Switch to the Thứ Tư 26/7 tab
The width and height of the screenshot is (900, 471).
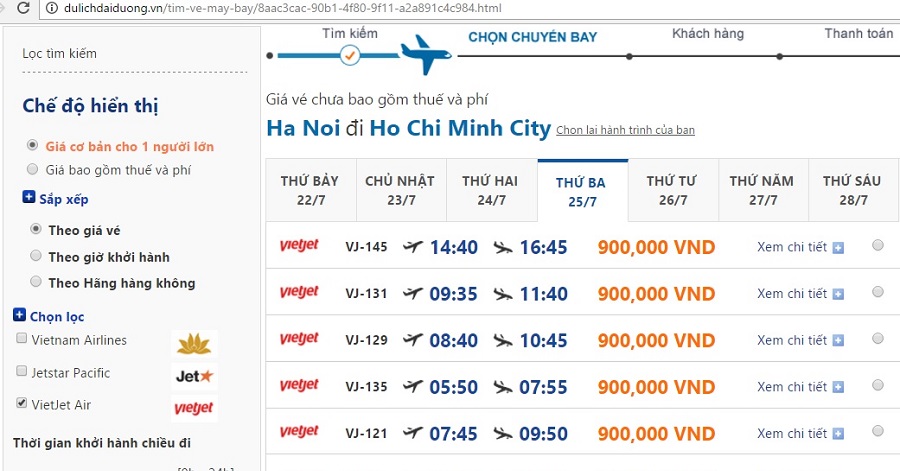pyautogui.click(x=673, y=190)
